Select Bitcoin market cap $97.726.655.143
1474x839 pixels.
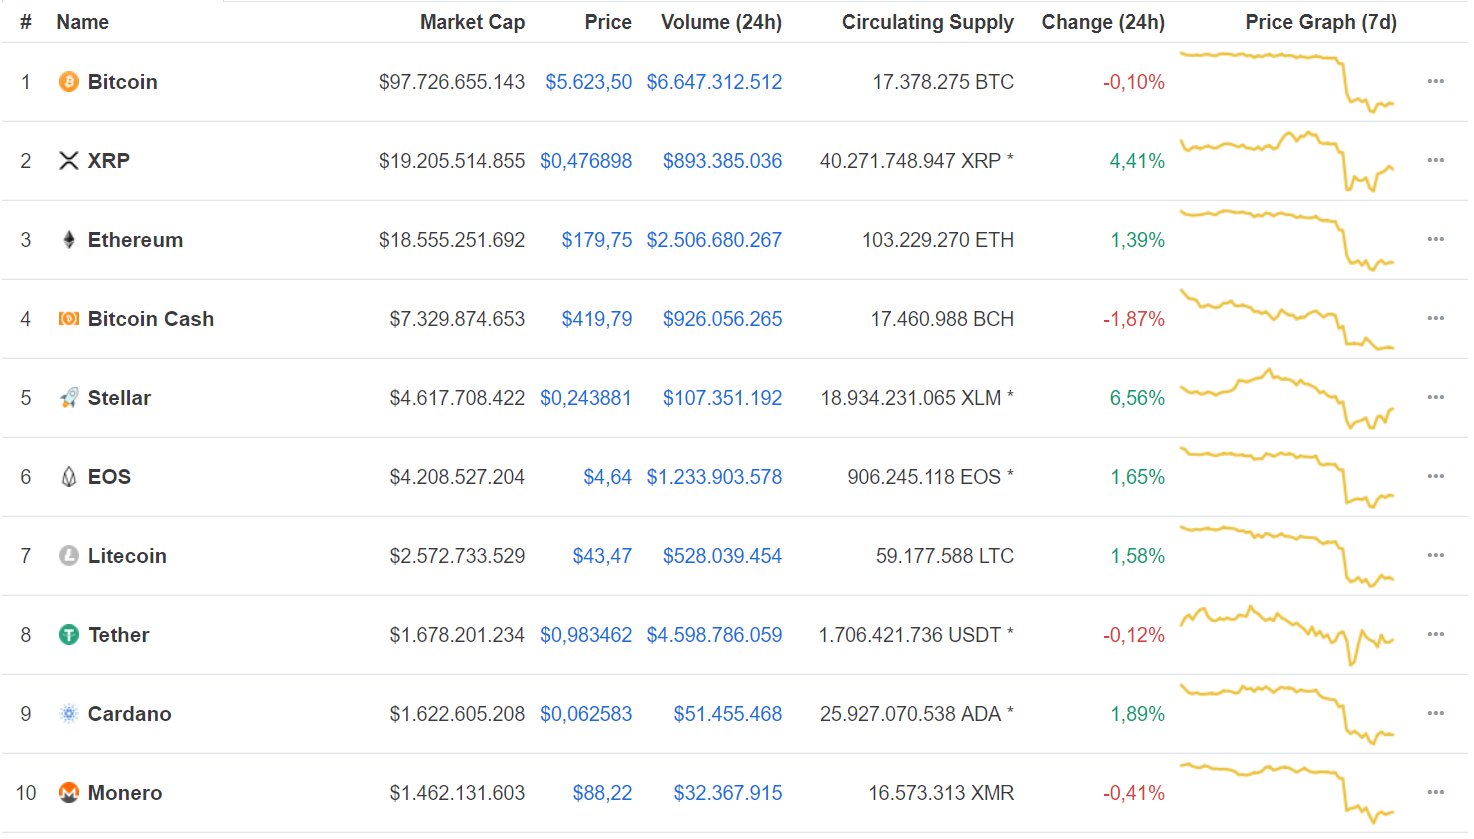coord(451,82)
